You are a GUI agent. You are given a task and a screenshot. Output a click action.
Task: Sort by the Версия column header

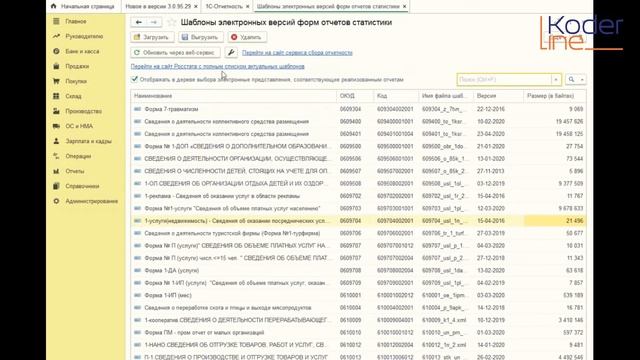pos(498,96)
